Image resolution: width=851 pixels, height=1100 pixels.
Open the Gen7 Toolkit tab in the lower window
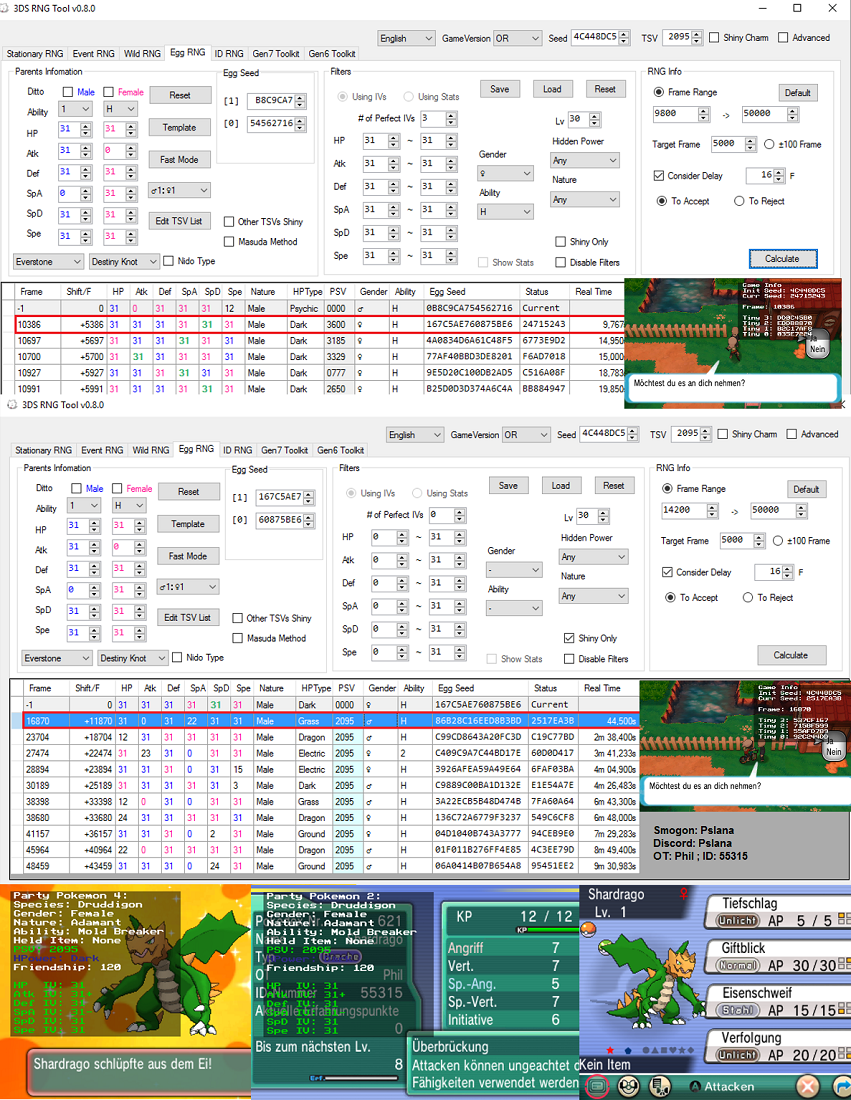pos(284,450)
